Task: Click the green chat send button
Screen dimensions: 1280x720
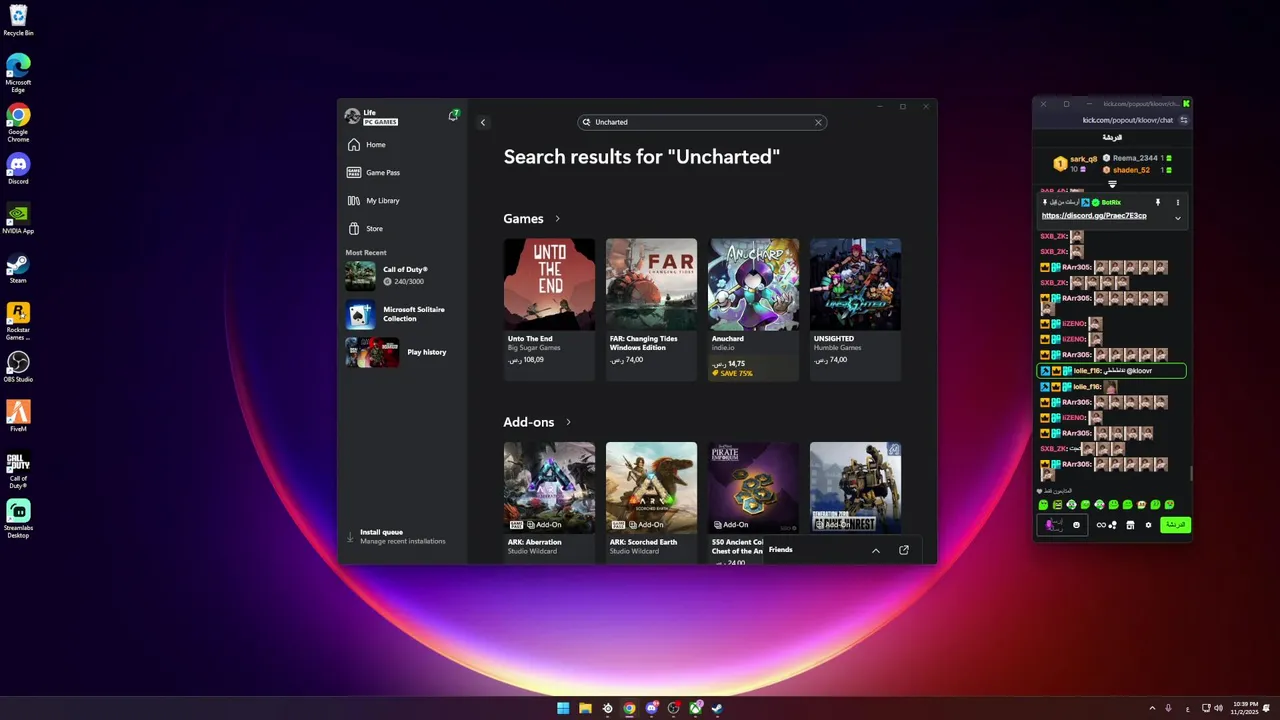Action: [x=1175, y=525]
